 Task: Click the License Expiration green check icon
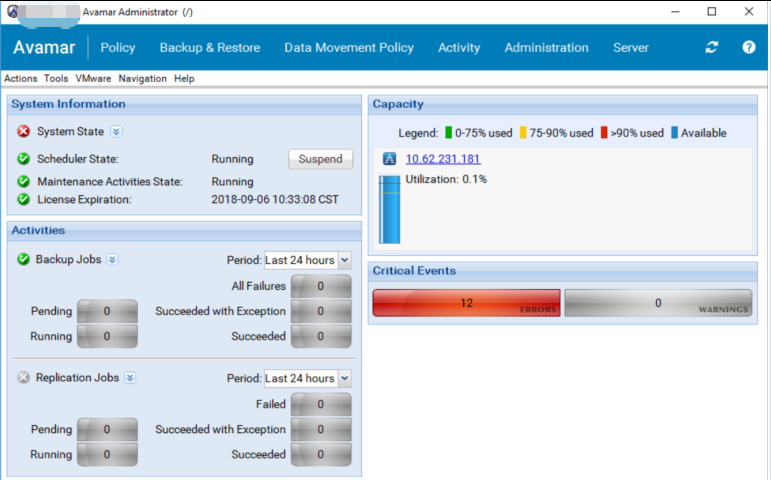[x=23, y=199]
